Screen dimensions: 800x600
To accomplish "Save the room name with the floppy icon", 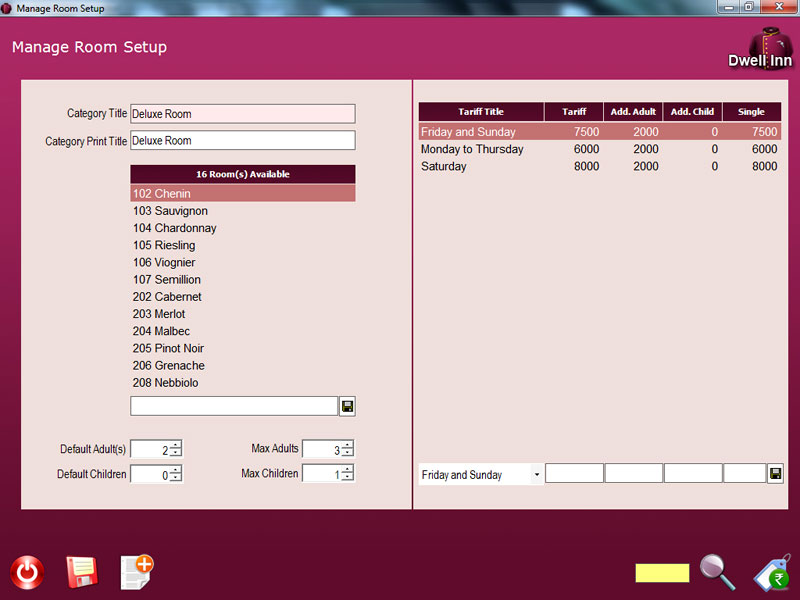I will 347,406.
